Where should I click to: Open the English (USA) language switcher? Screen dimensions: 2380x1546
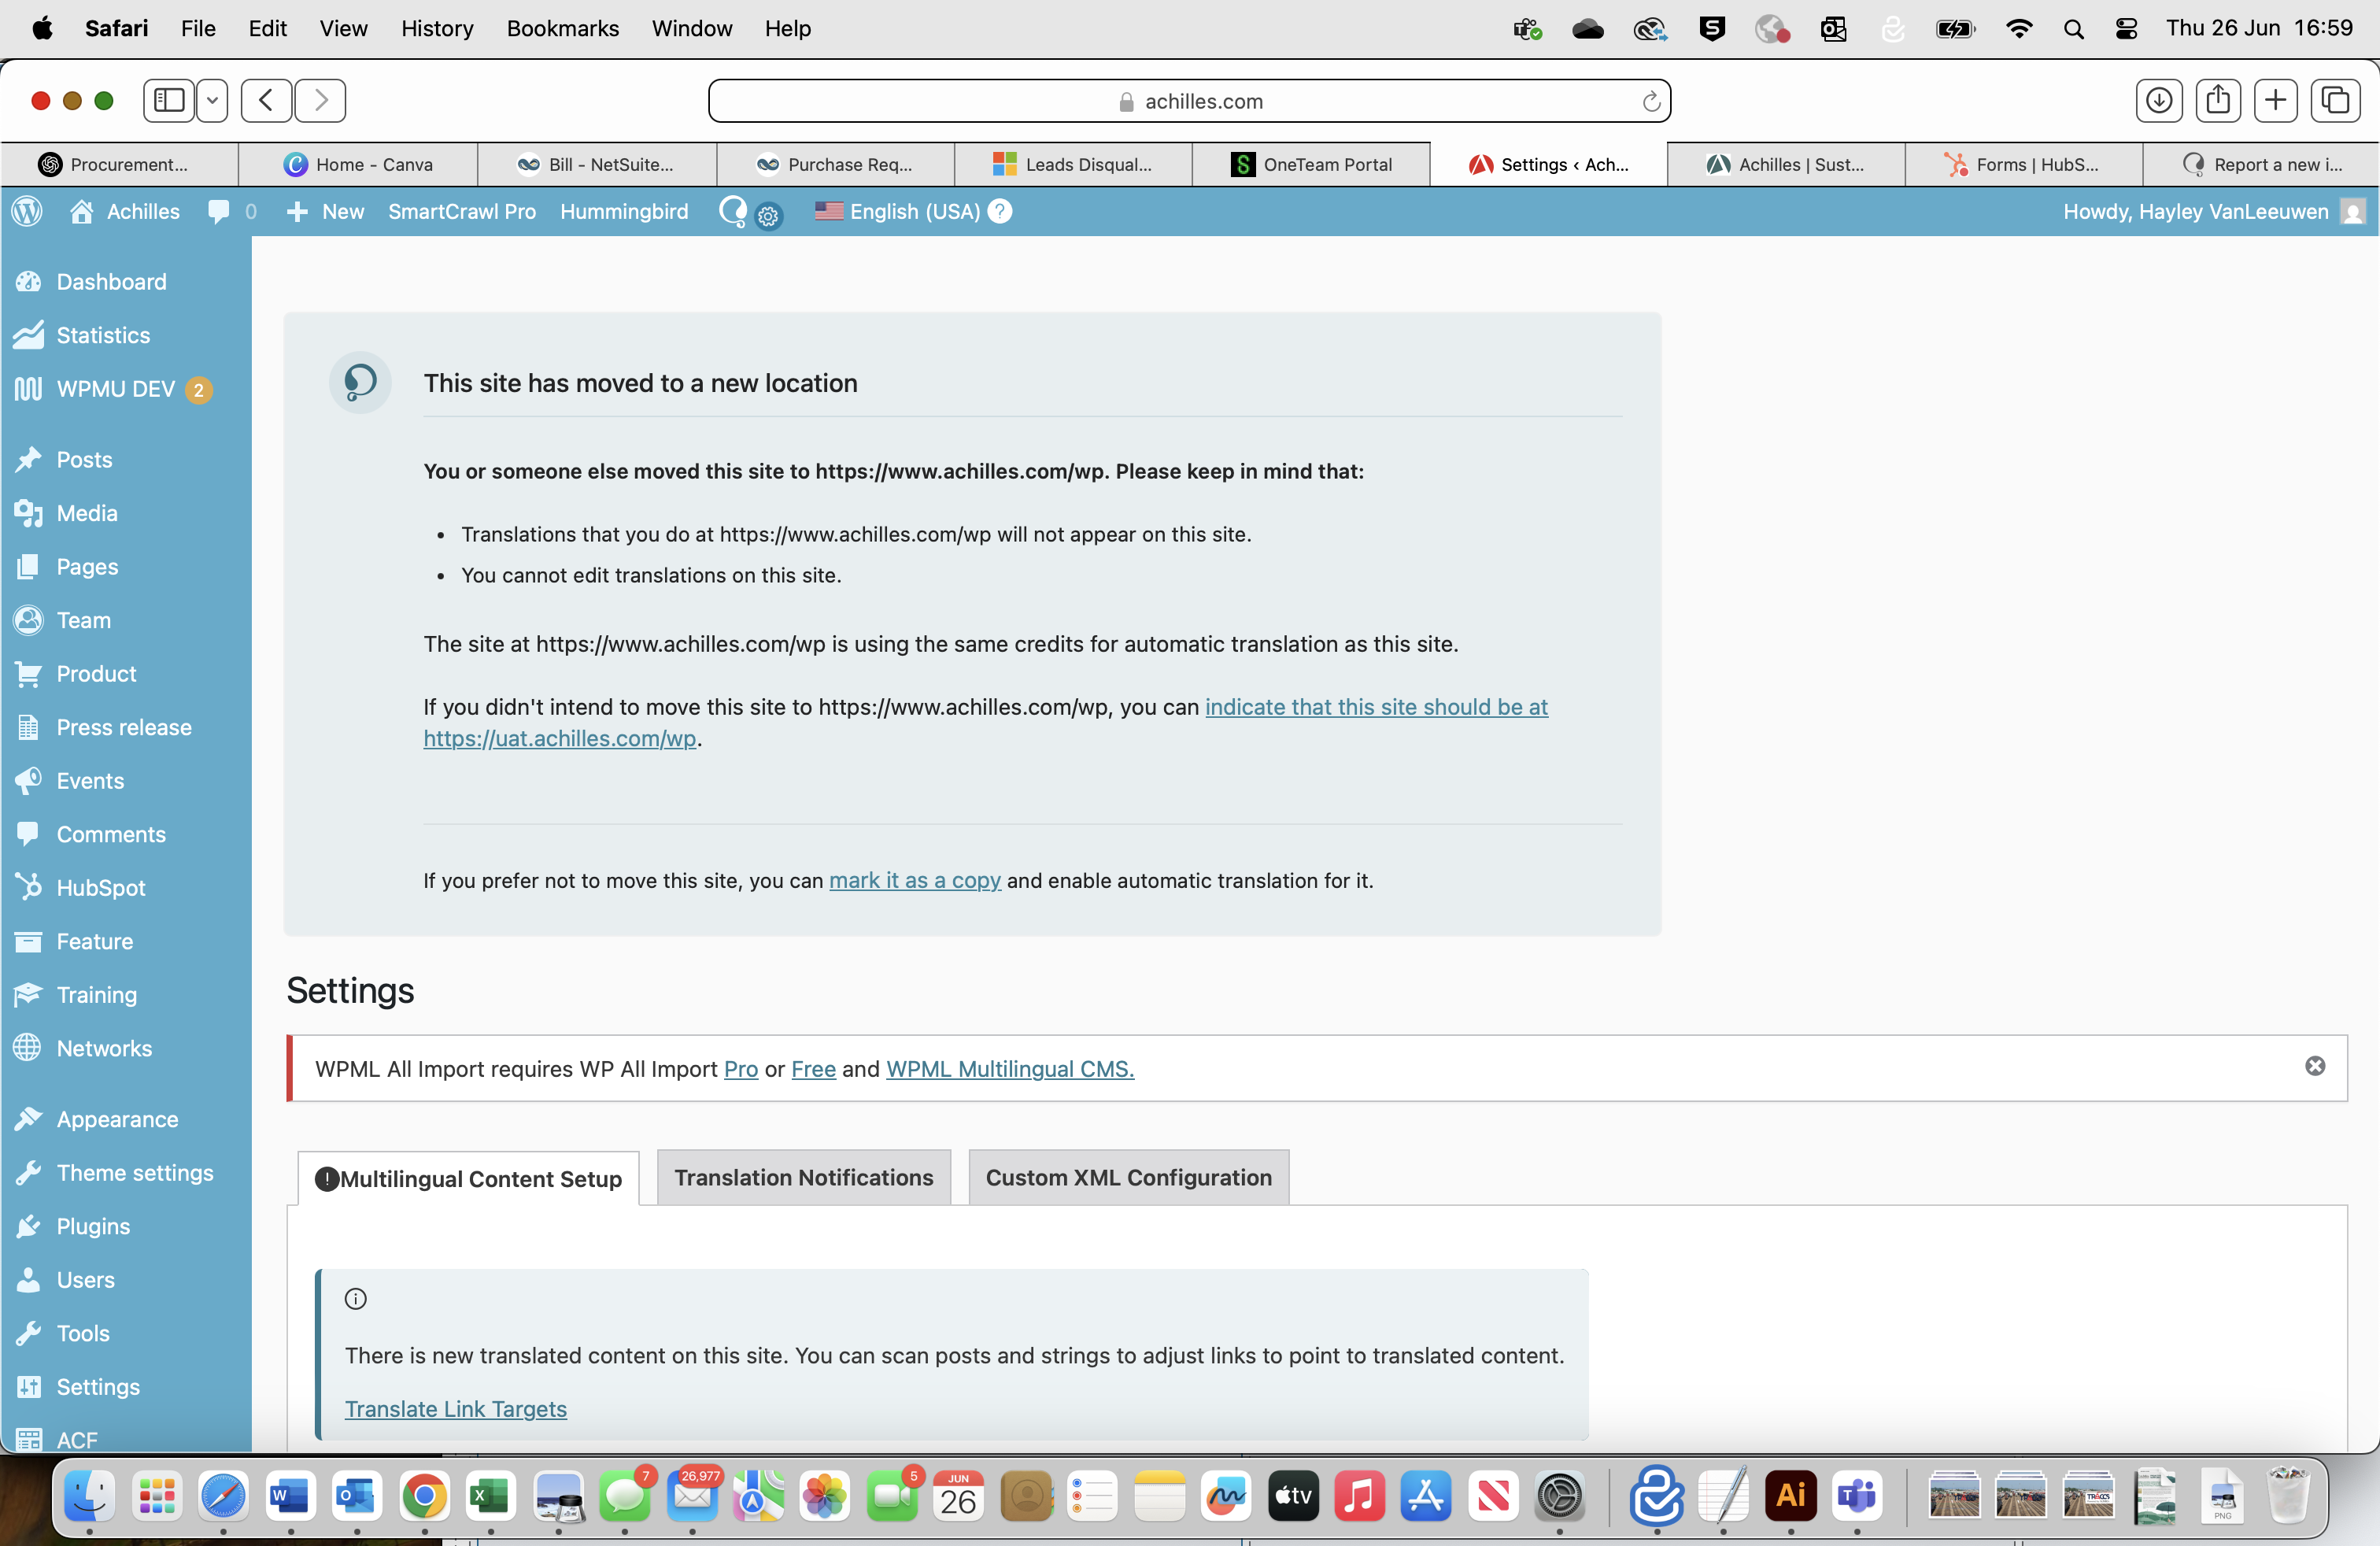(x=897, y=211)
